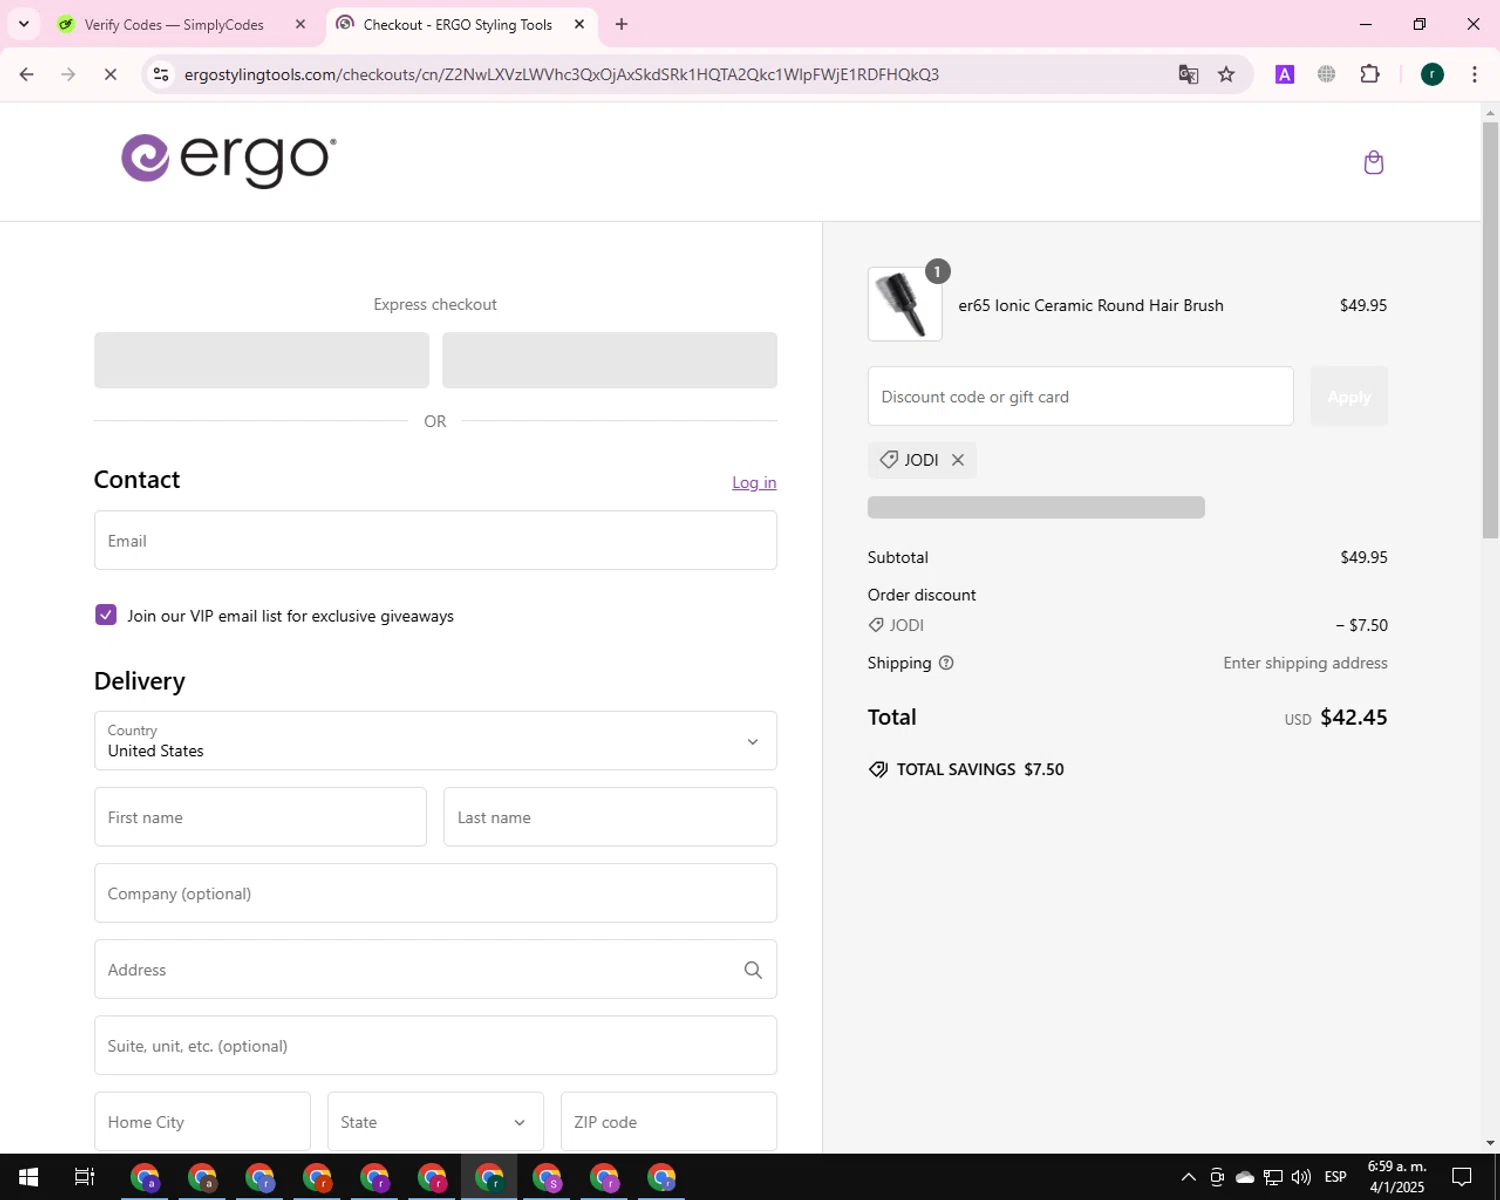The width and height of the screenshot is (1500, 1200).
Task: Click the Address input field
Action: pos(435,970)
